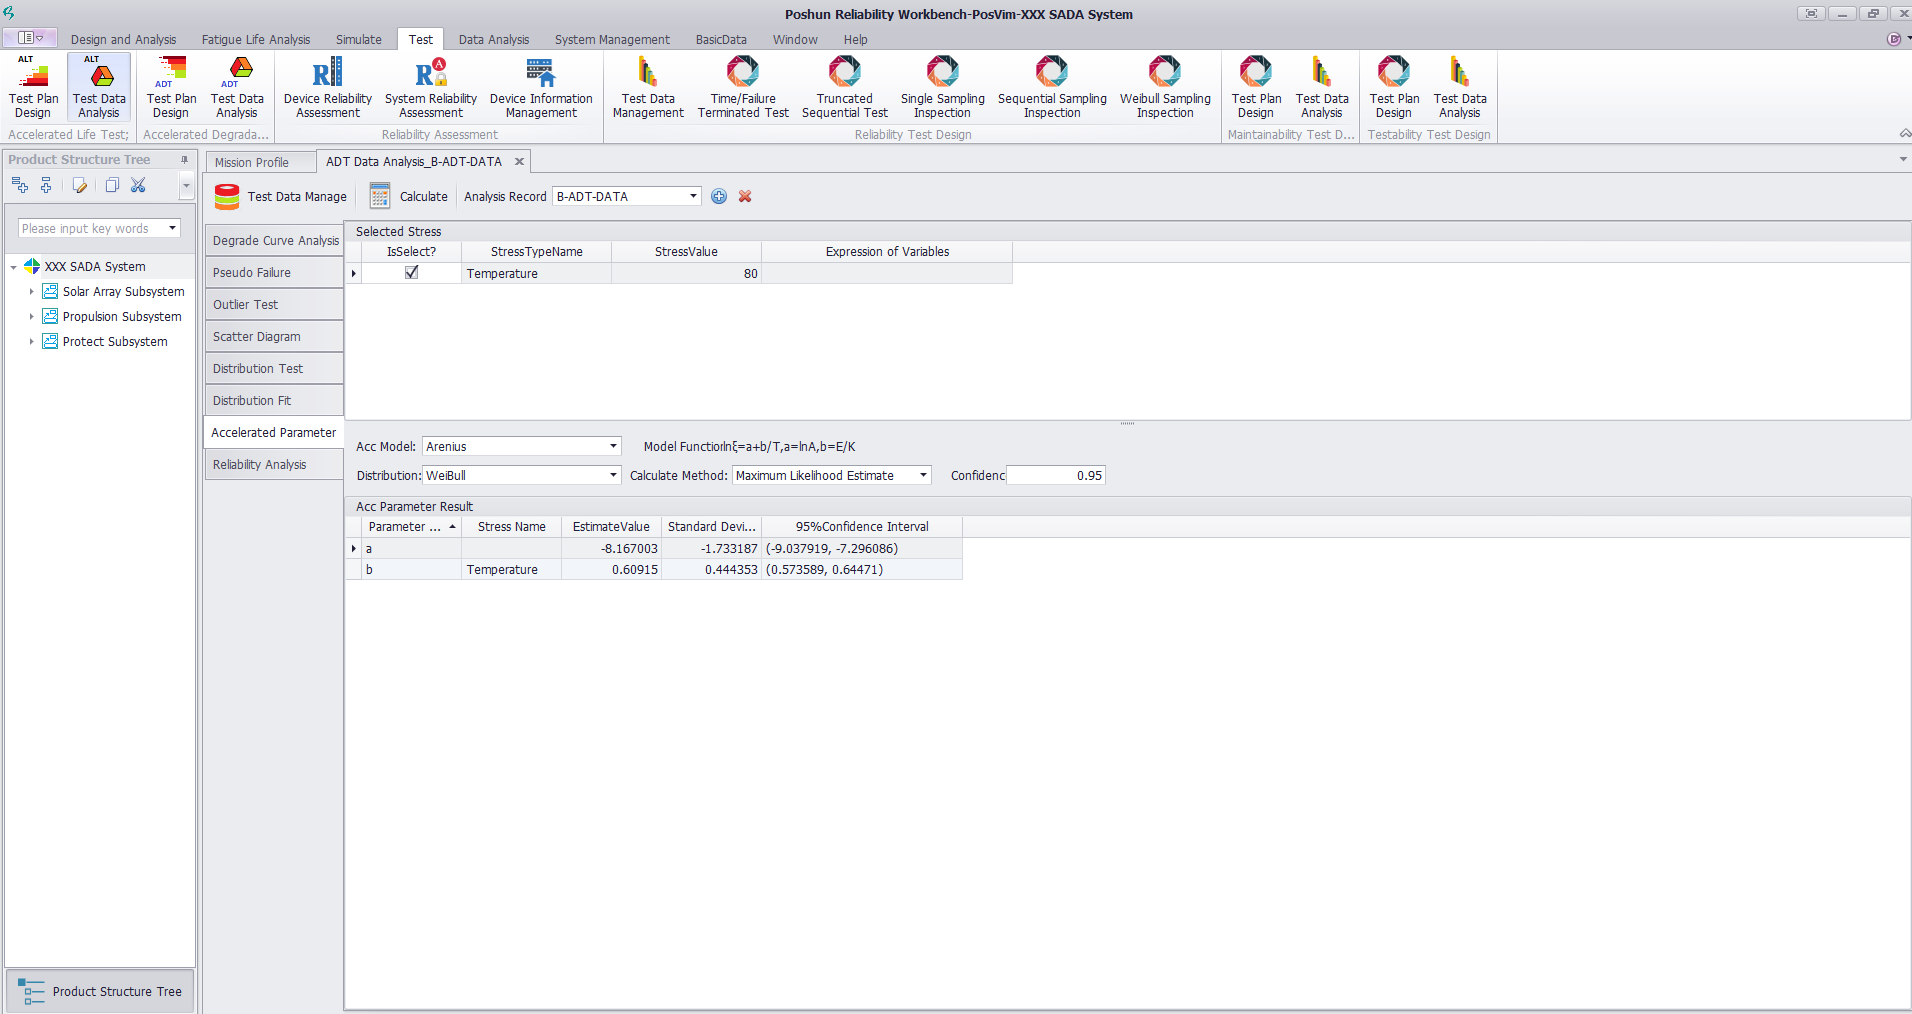The height and width of the screenshot is (1014, 1912).
Task: Collapse the ribbon with arrow icon
Action: coord(1904,134)
